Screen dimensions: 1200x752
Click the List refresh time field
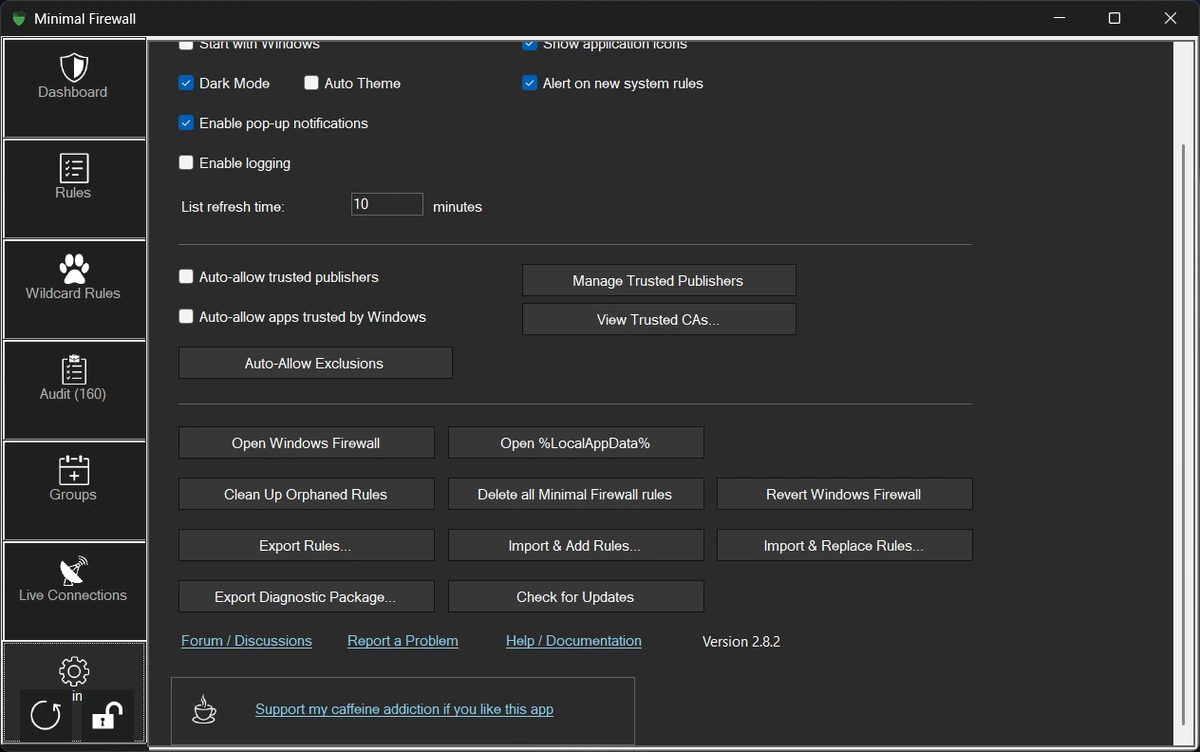pyautogui.click(x=387, y=204)
